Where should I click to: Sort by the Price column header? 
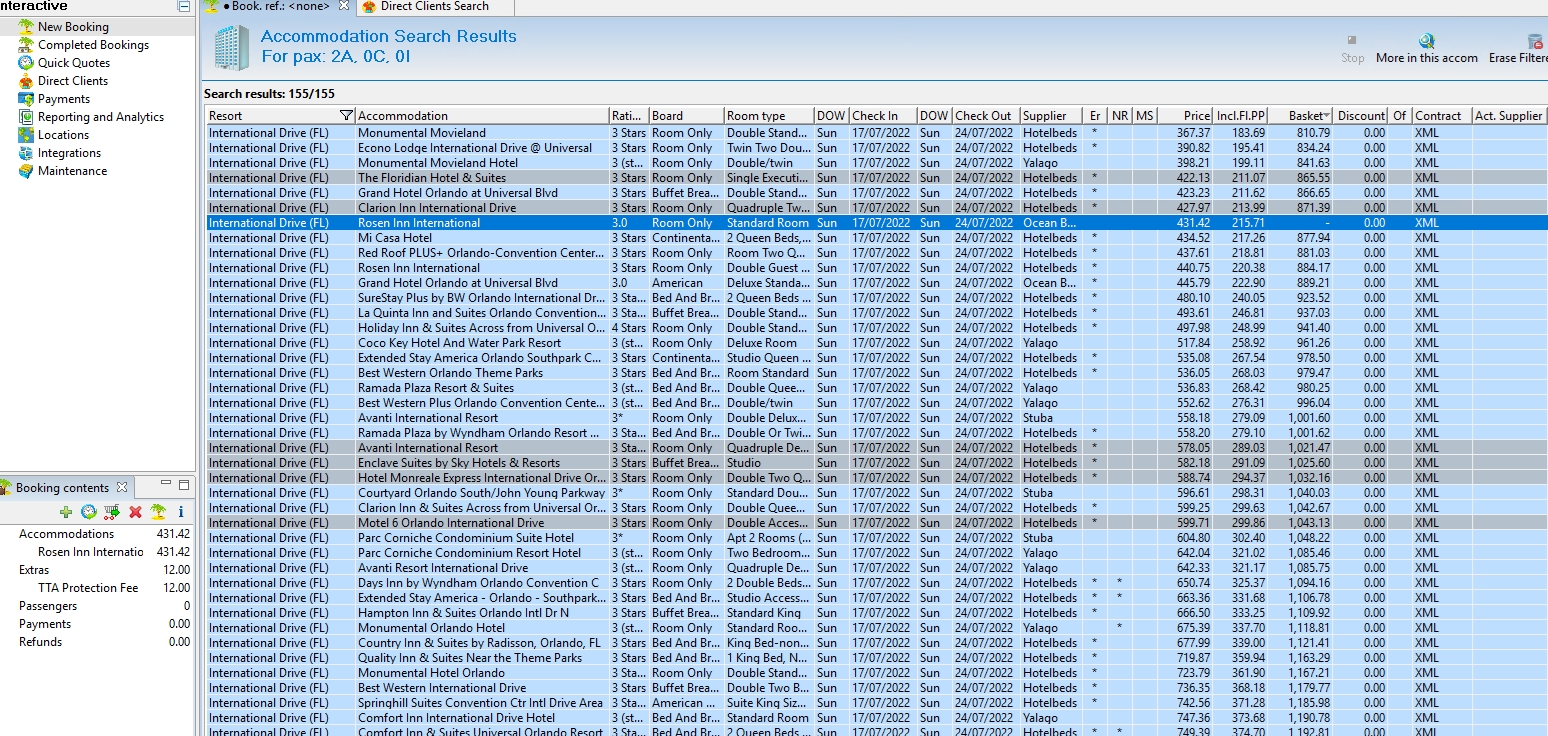[1185, 116]
